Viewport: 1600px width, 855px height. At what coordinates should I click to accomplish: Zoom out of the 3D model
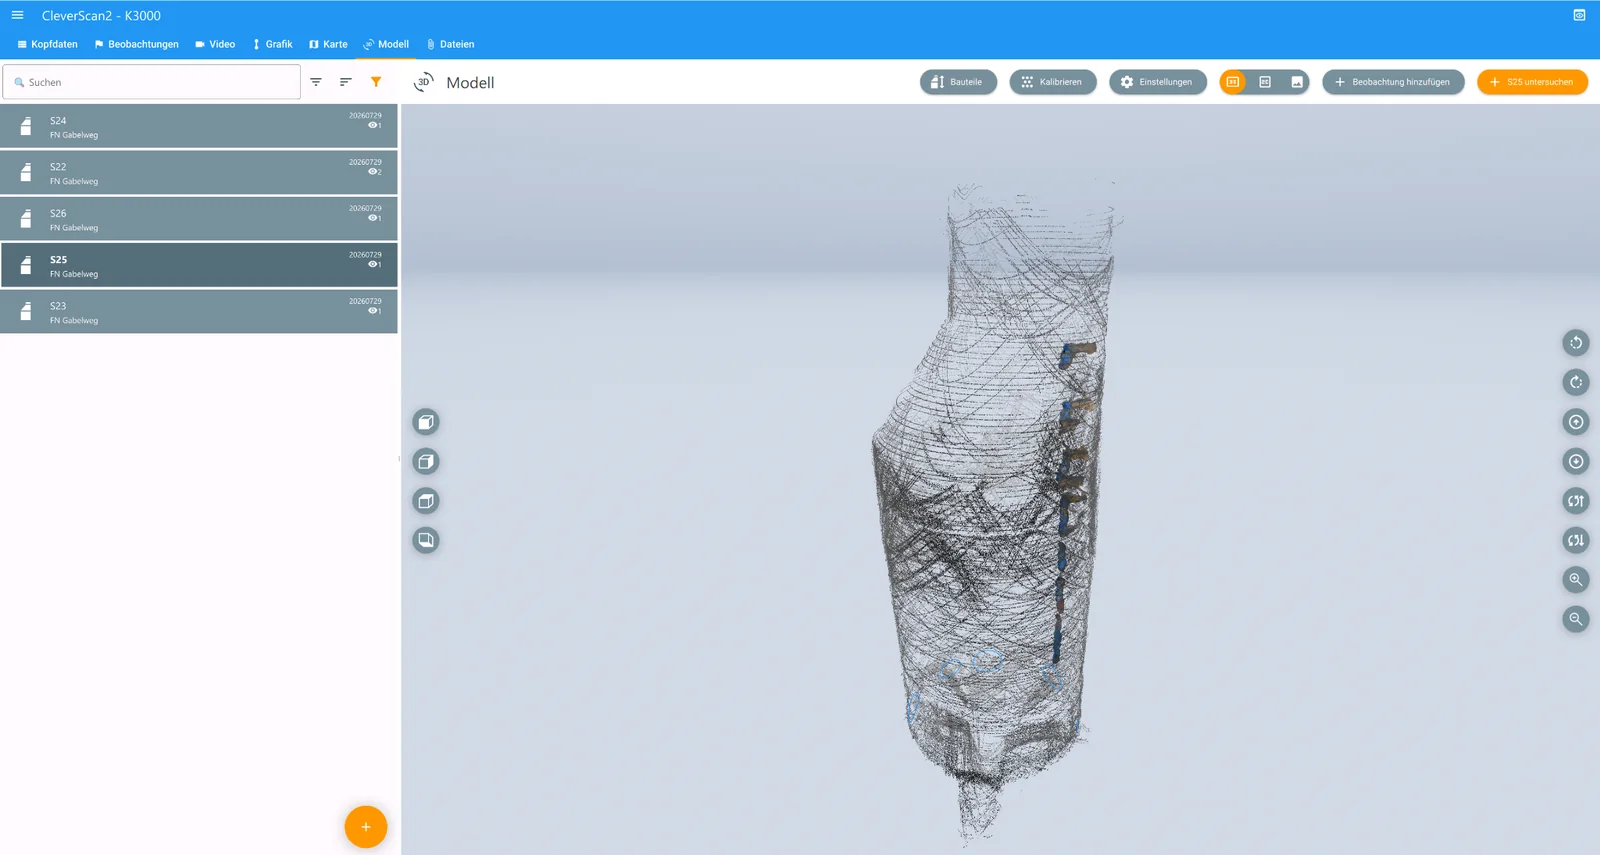1576,619
